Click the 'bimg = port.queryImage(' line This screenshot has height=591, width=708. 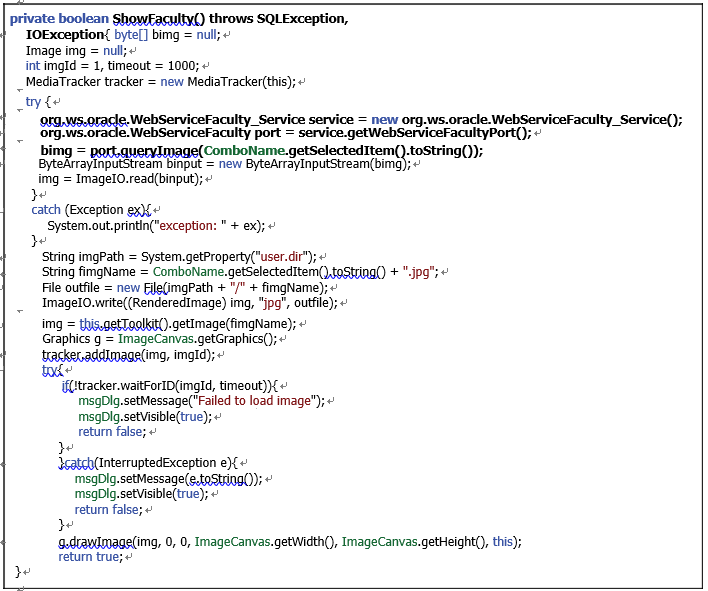click(x=261, y=150)
